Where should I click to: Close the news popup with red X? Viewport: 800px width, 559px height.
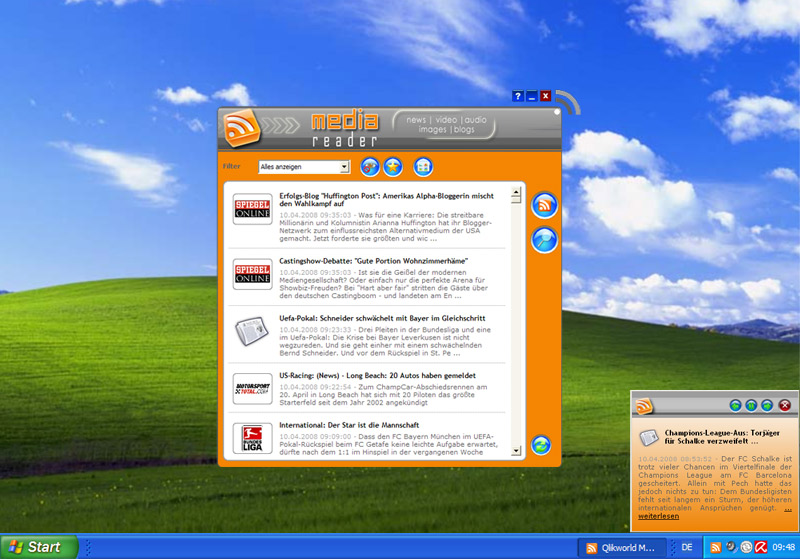(x=785, y=405)
